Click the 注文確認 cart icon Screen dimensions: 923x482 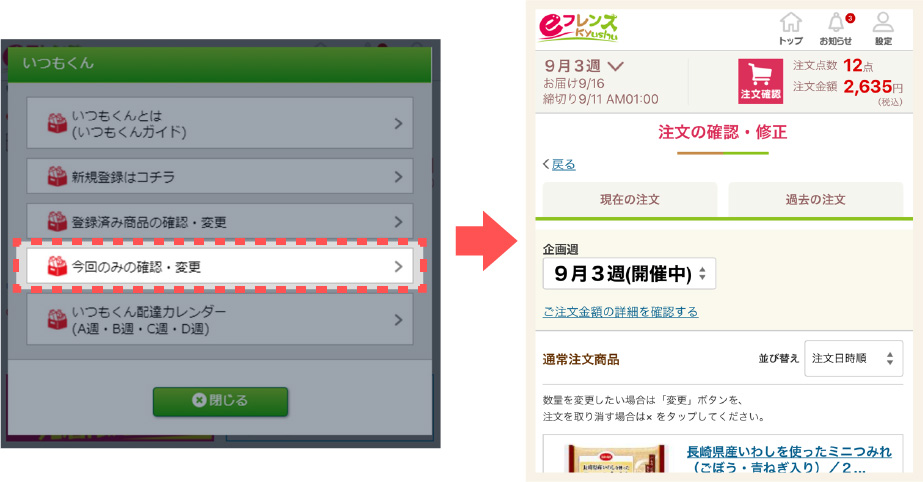click(761, 81)
